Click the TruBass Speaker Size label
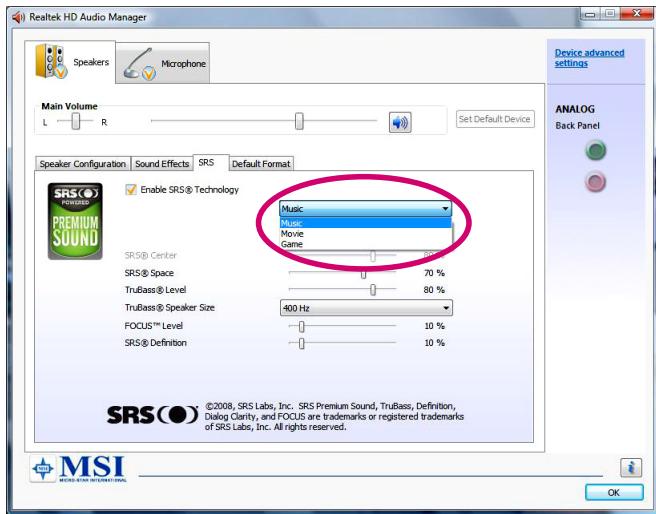The height and width of the screenshot is (514, 656). (x=169, y=308)
